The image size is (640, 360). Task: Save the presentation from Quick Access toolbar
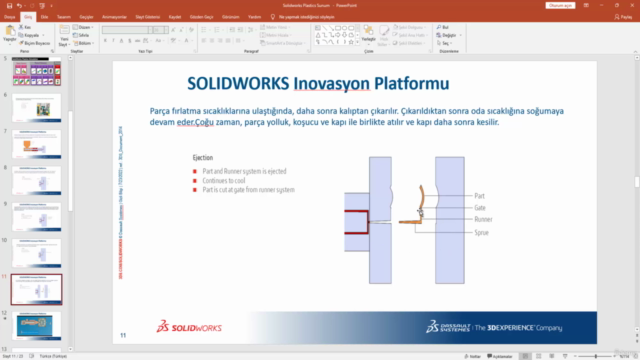9,6
